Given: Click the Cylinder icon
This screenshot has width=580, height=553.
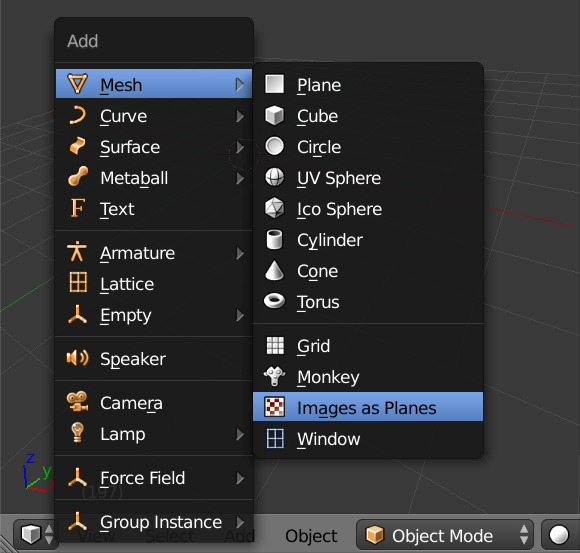Looking at the screenshot, I should (x=274, y=239).
